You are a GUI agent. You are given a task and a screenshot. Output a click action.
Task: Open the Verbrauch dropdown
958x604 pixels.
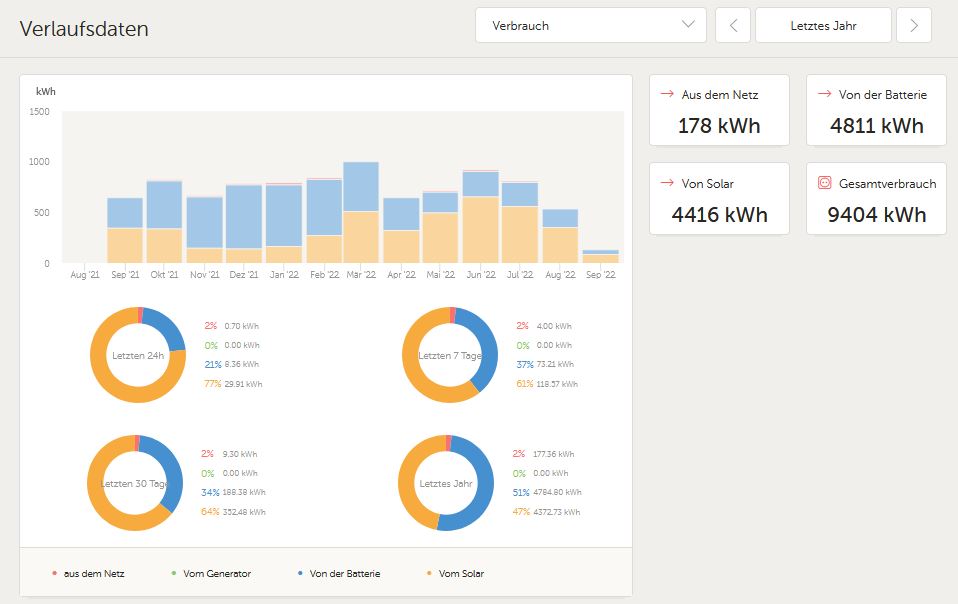coord(591,26)
